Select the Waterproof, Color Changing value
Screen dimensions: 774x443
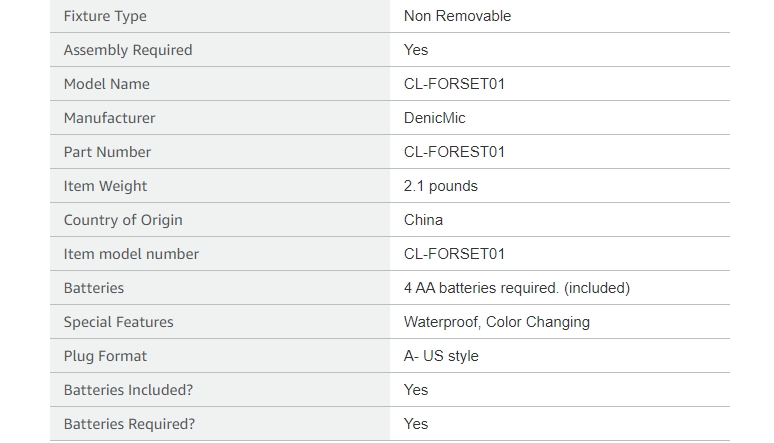(x=497, y=322)
